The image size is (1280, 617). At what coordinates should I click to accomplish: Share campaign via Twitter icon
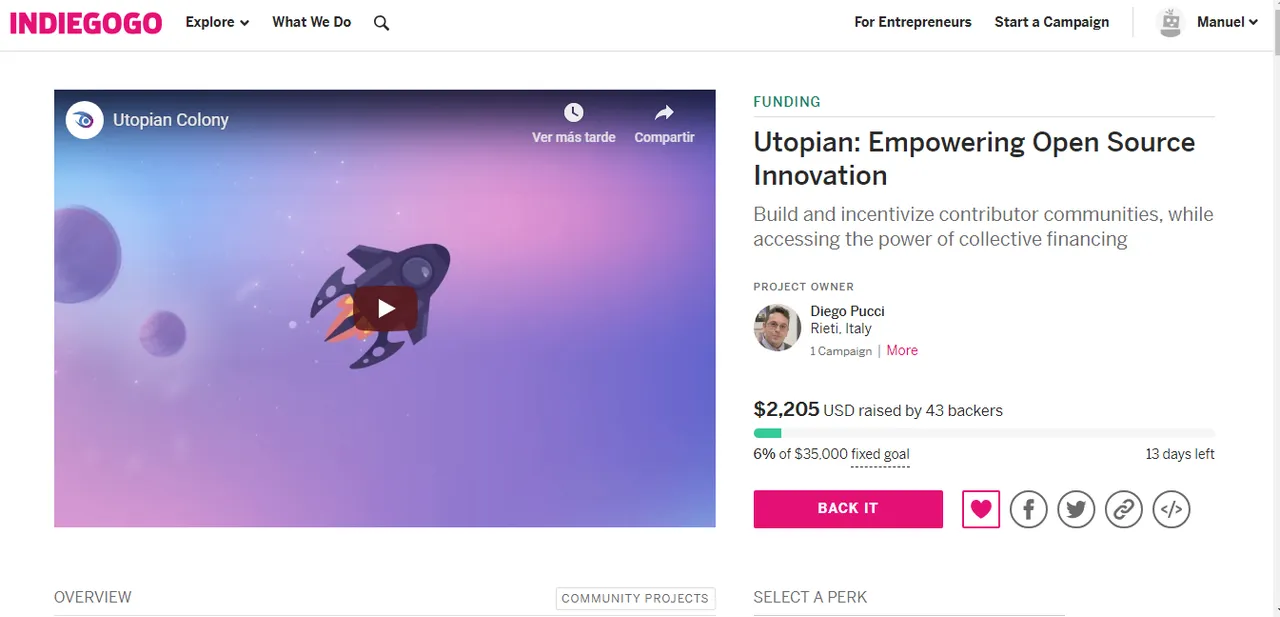pos(1076,509)
